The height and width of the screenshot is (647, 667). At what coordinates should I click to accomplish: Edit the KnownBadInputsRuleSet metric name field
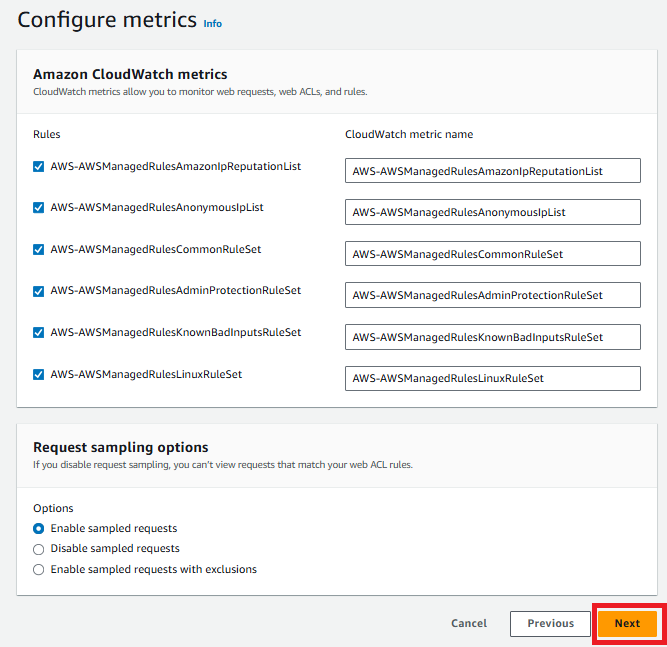pos(493,337)
